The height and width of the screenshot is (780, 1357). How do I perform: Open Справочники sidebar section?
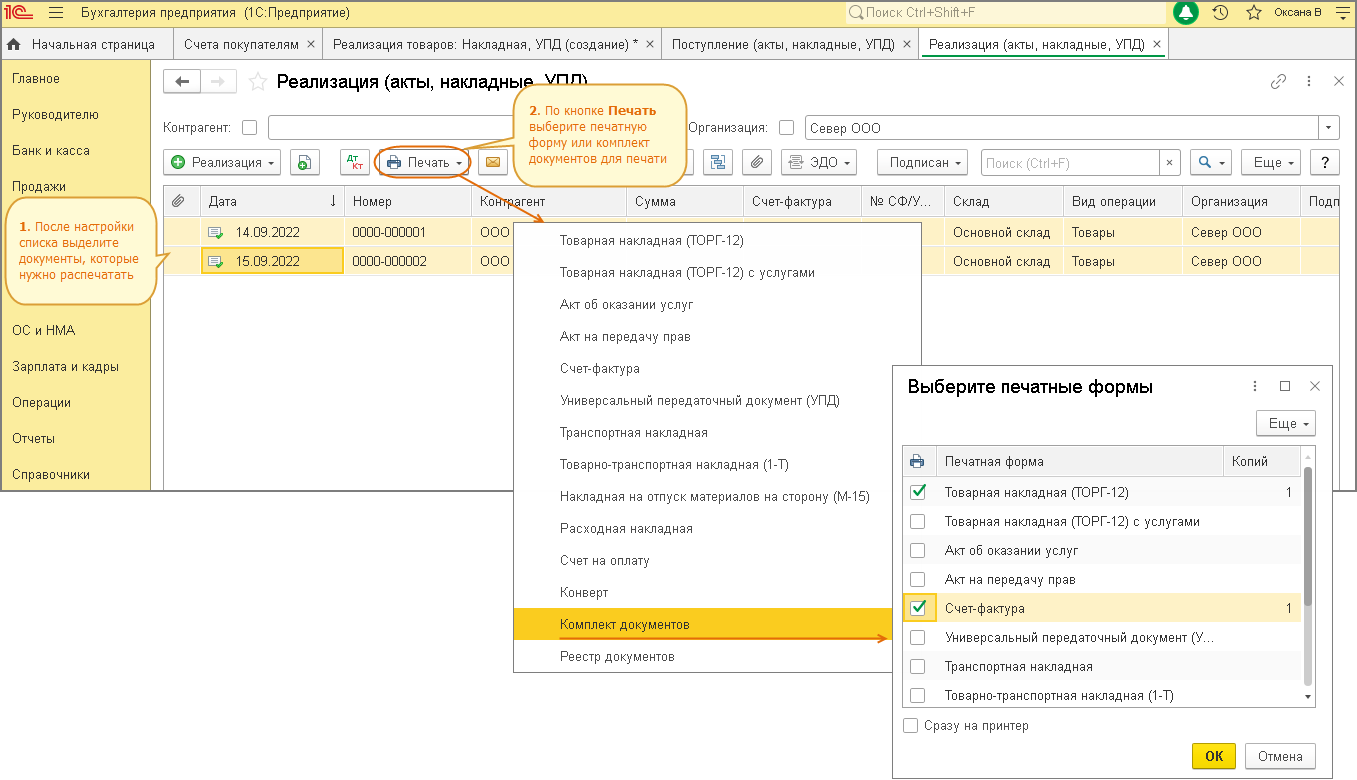(51, 475)
